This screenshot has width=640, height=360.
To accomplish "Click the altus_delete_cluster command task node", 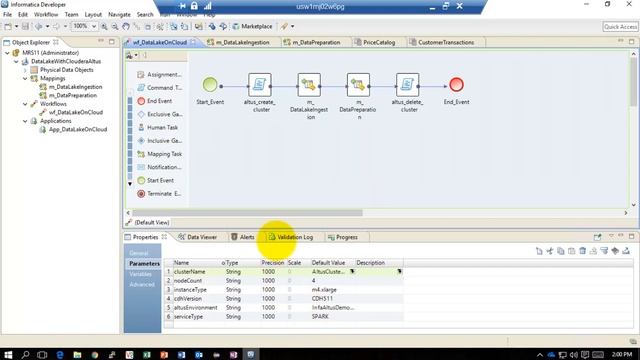I will [x=407, y=85].
